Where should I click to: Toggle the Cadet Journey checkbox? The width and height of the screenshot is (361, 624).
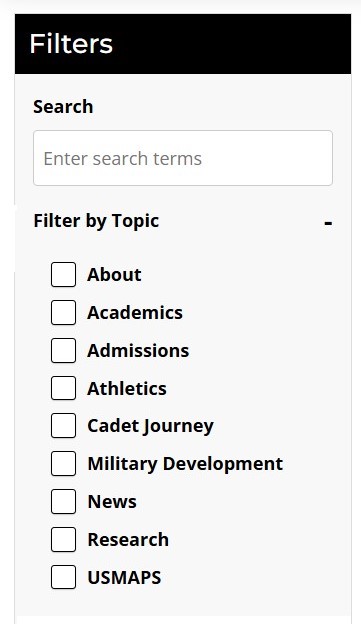click(x=63, y=425)
